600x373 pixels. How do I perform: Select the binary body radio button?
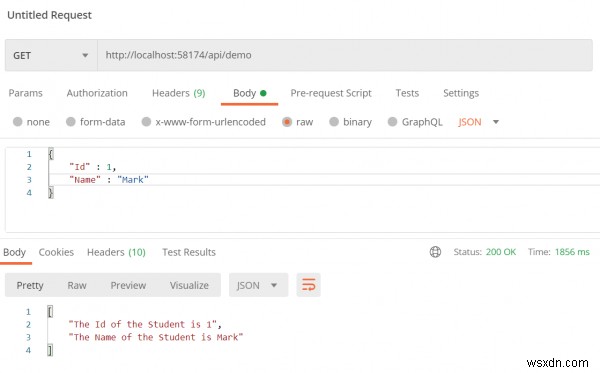pyautogui.click(x=334, y=122)
